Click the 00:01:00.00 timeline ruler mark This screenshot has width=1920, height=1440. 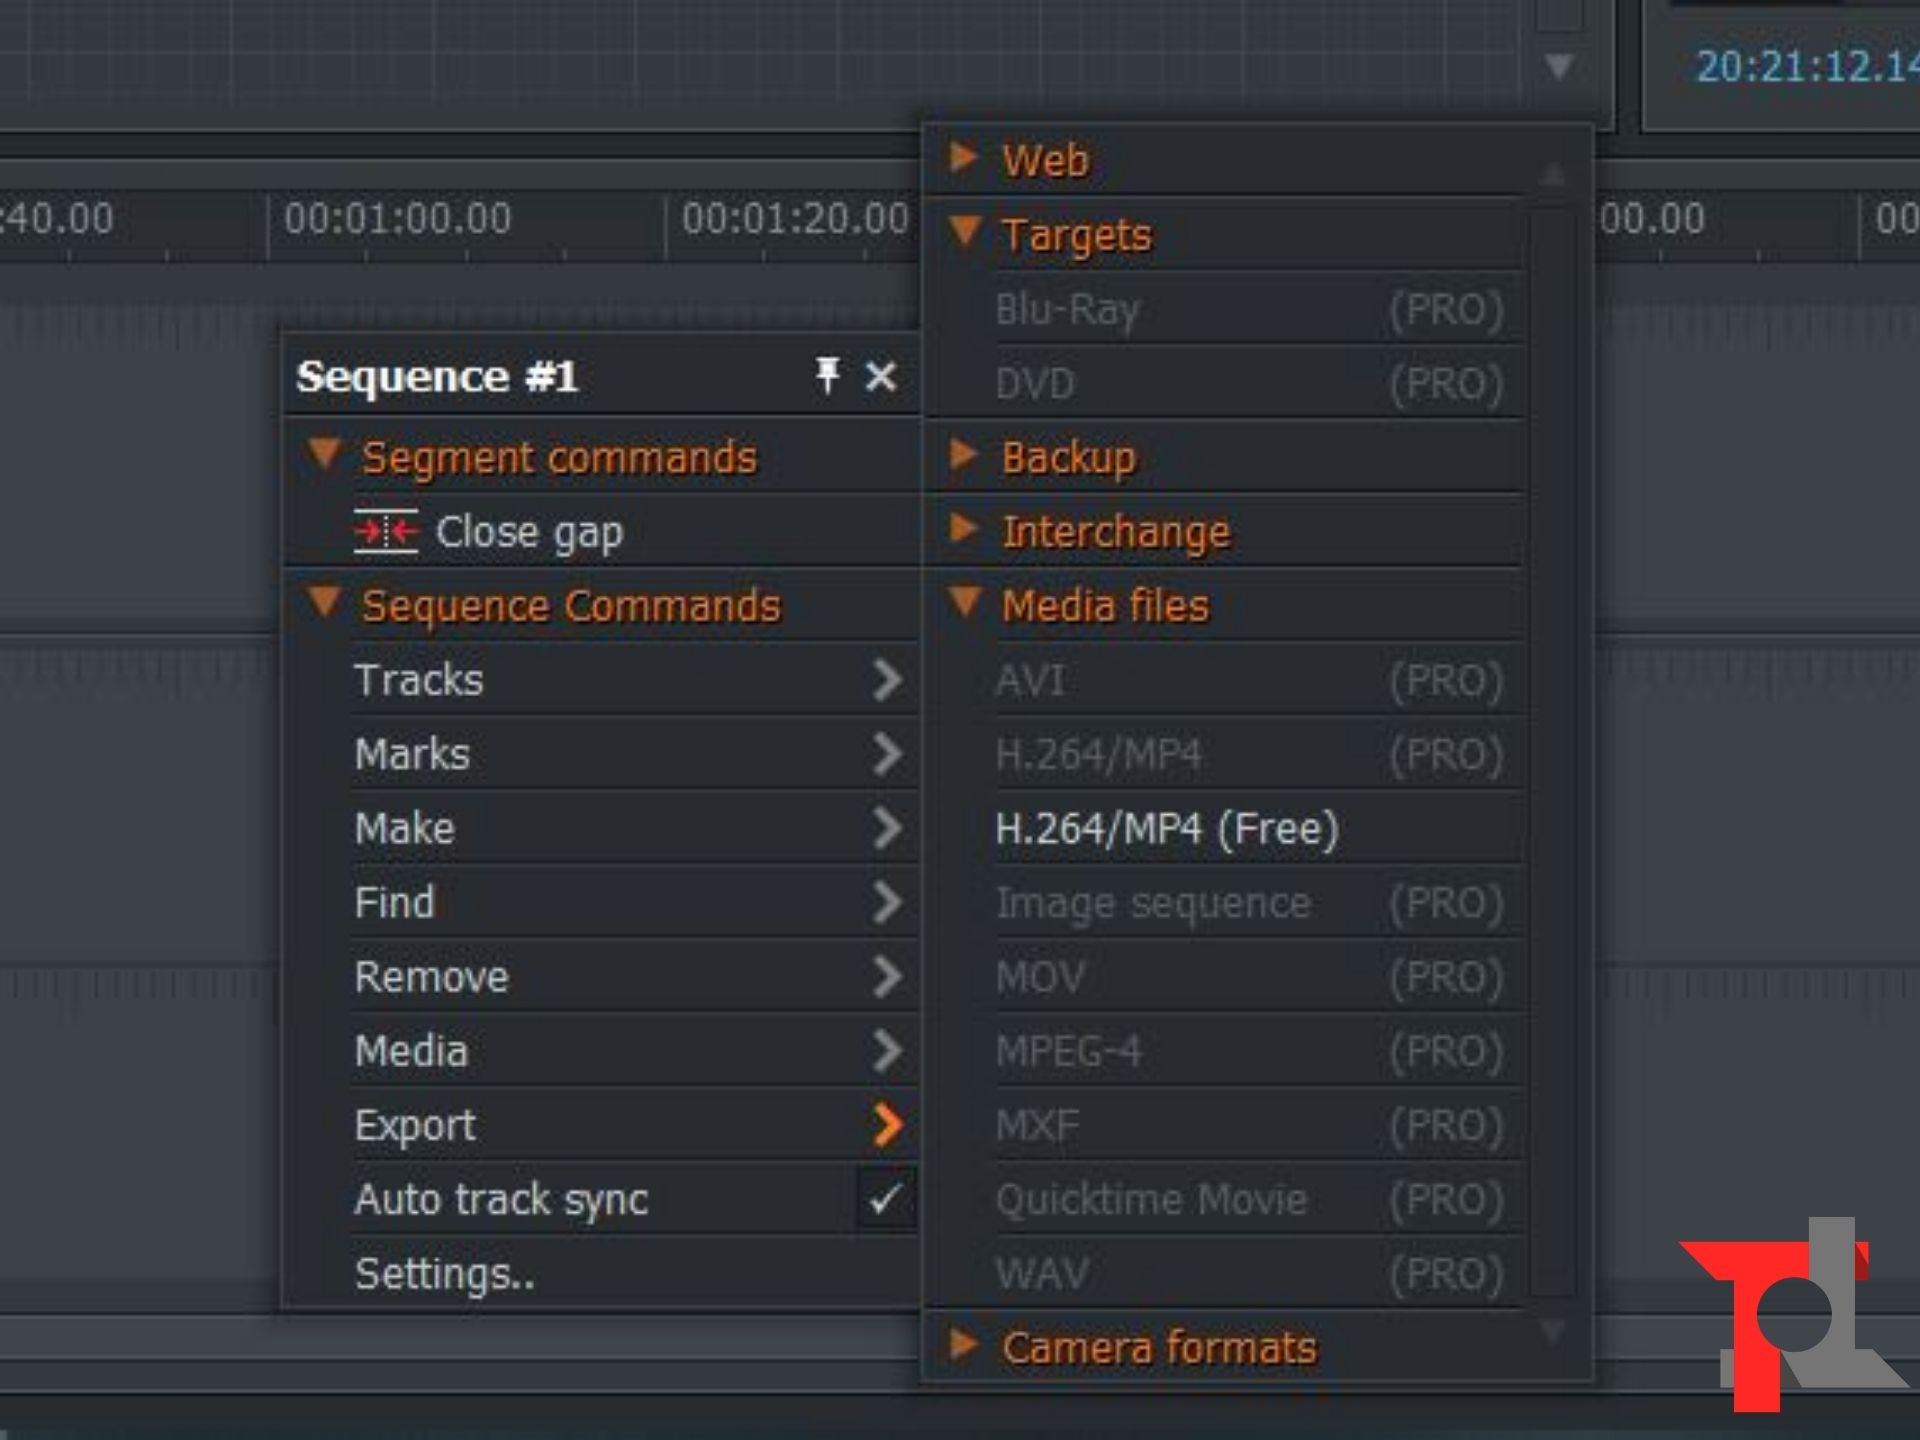pos(397,219)
